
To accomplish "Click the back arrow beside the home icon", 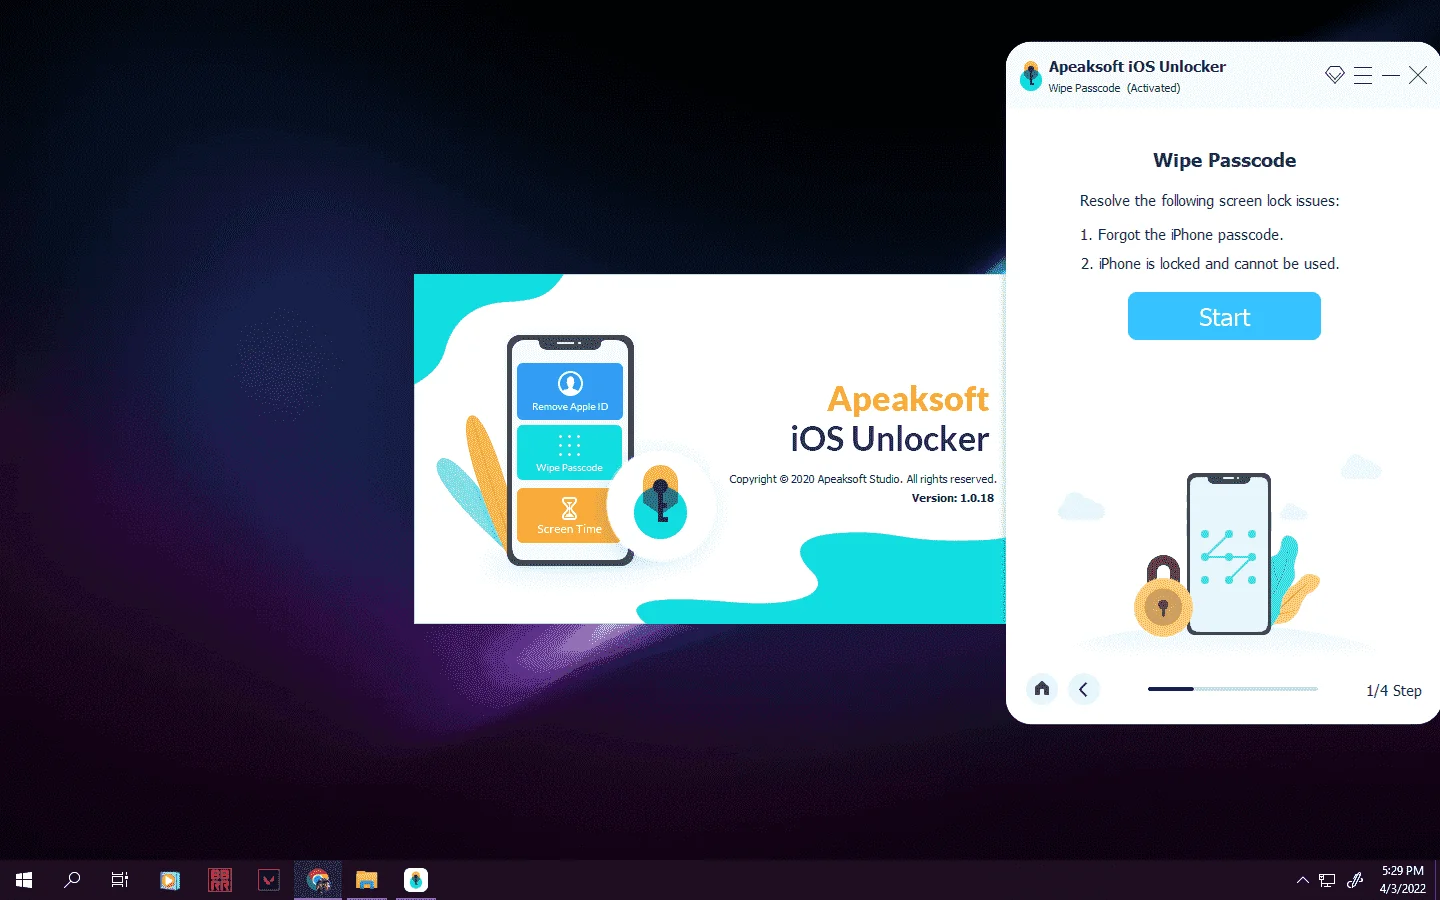I will tap(1083, 689).
